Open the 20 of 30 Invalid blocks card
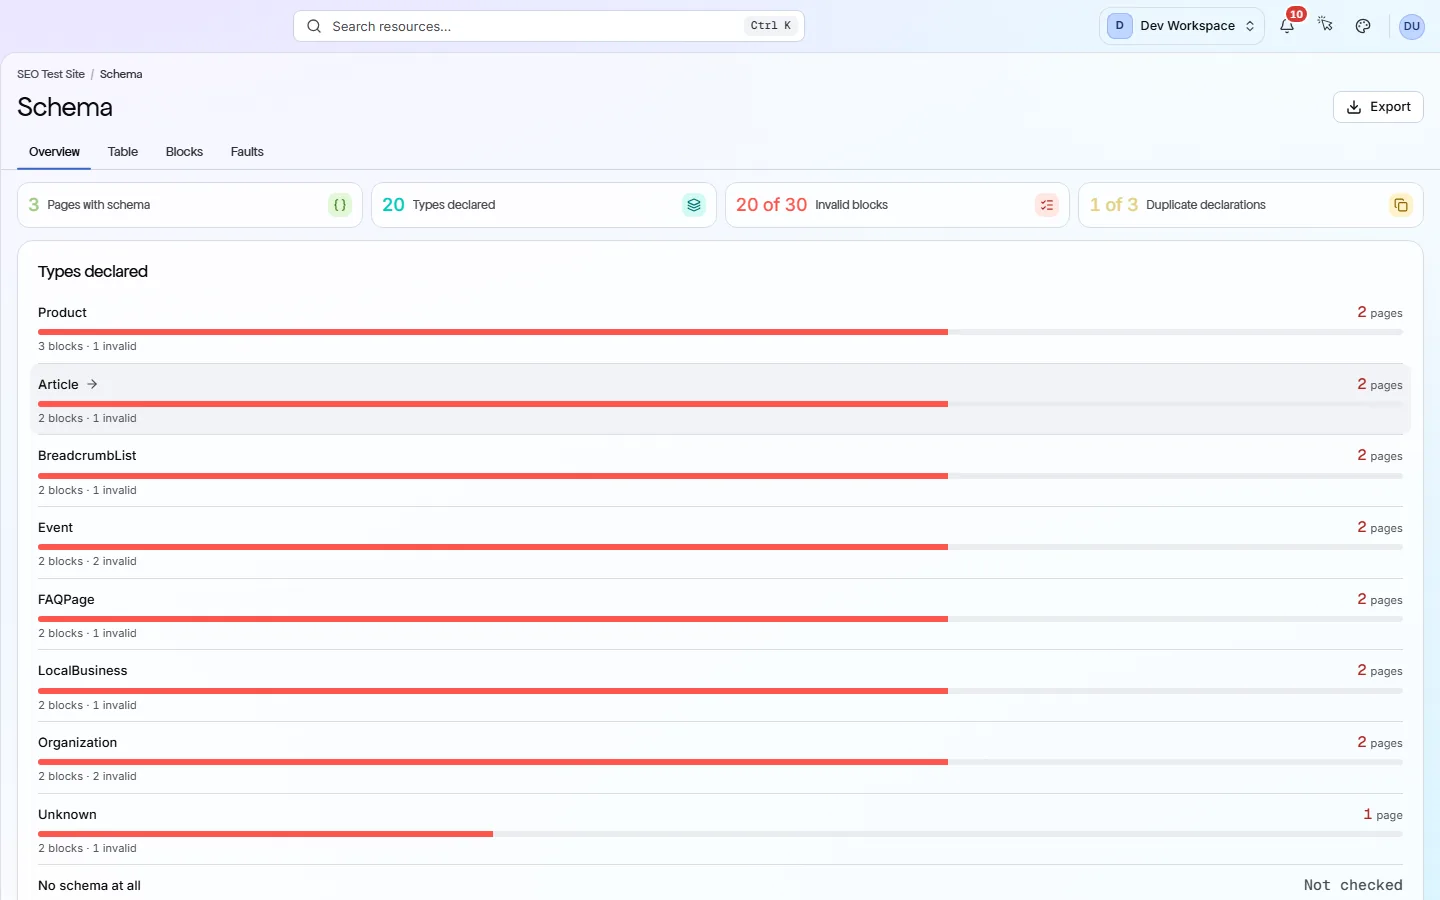This screenshot has height=900, width=1440. click(x=897, y=205)
